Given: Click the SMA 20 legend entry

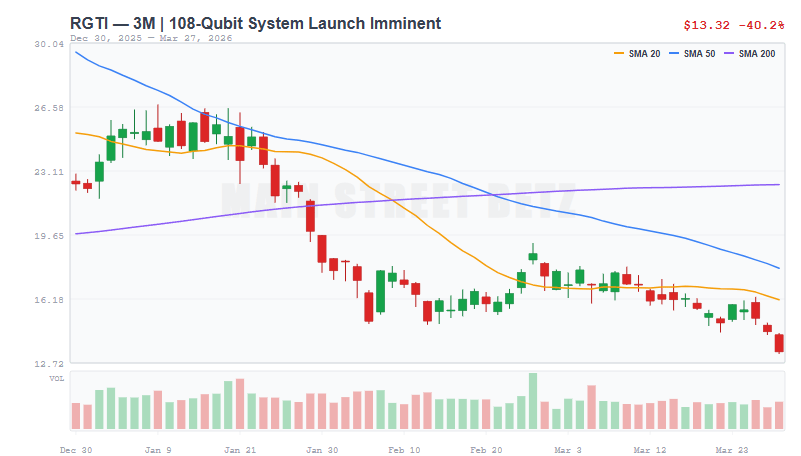Looking at the screenshot, I should coord(637,54).
